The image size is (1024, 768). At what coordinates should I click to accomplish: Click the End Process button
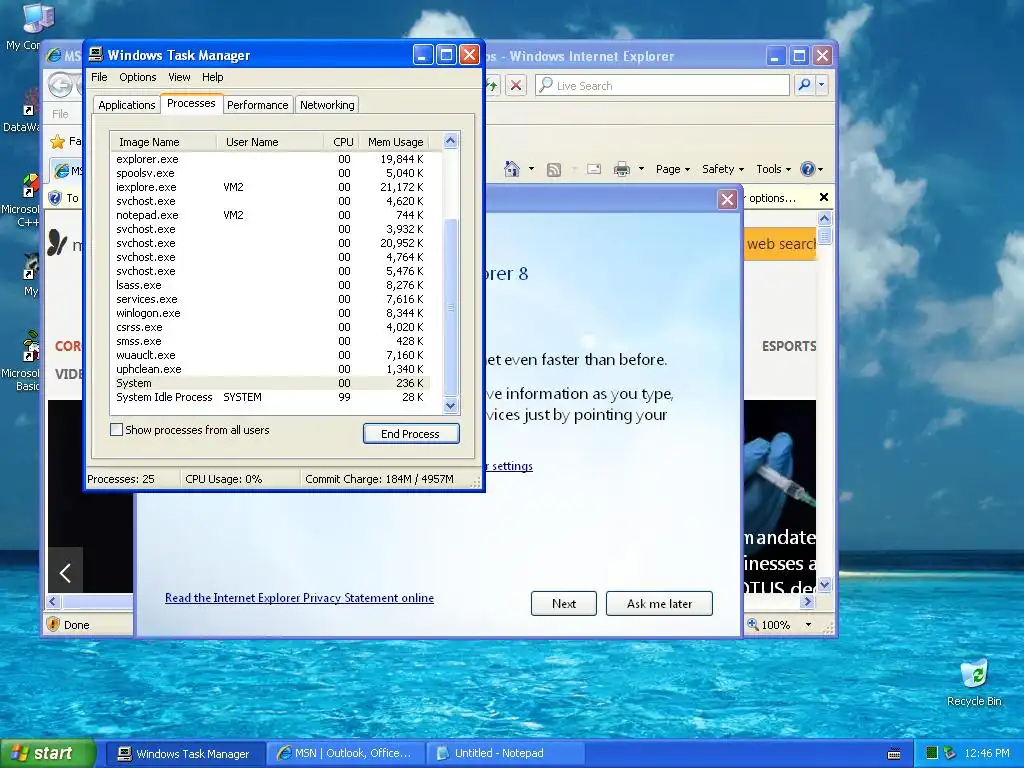(411, 434)
